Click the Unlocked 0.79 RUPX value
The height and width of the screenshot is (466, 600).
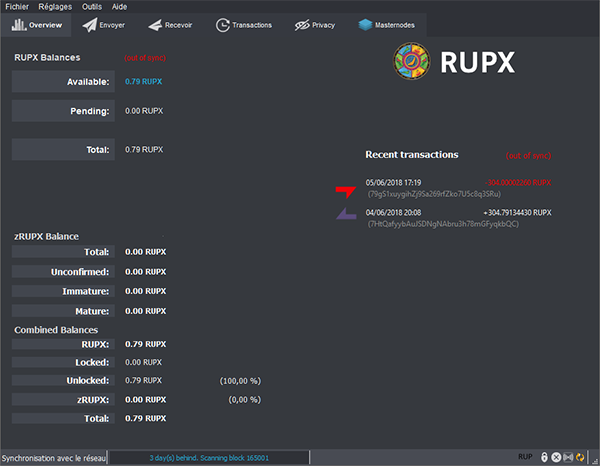tap(143, 380)
